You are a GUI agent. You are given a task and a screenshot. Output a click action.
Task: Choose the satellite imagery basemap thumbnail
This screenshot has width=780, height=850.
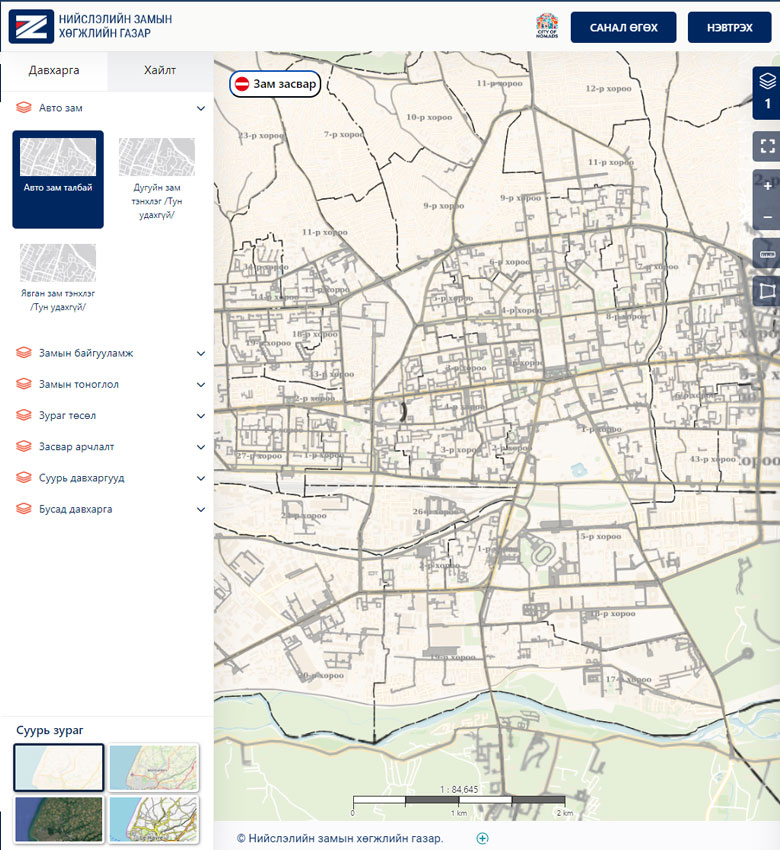click(x=59, y=817)
